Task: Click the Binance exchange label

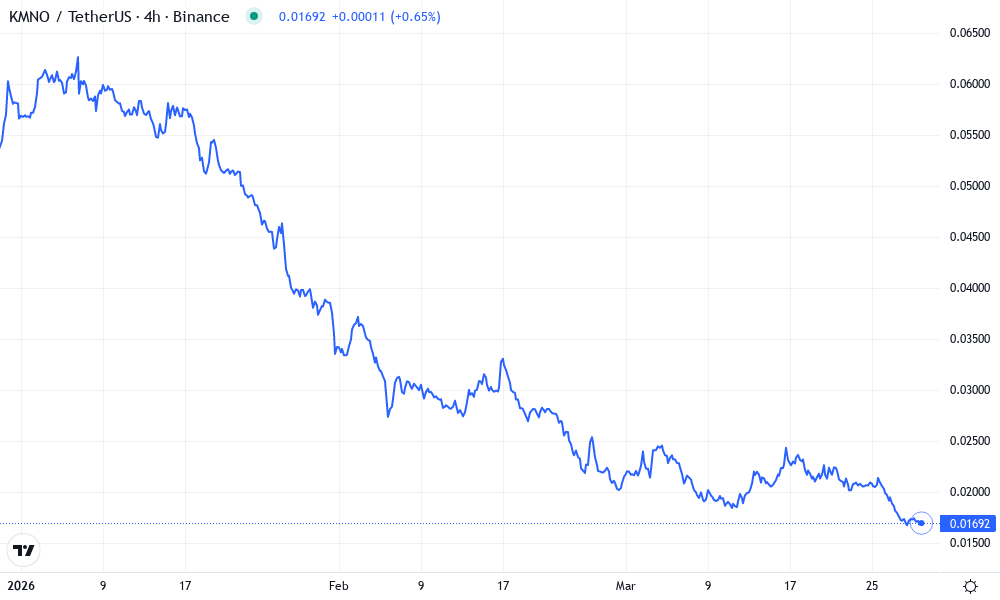Action: click(x=200, y=16)
